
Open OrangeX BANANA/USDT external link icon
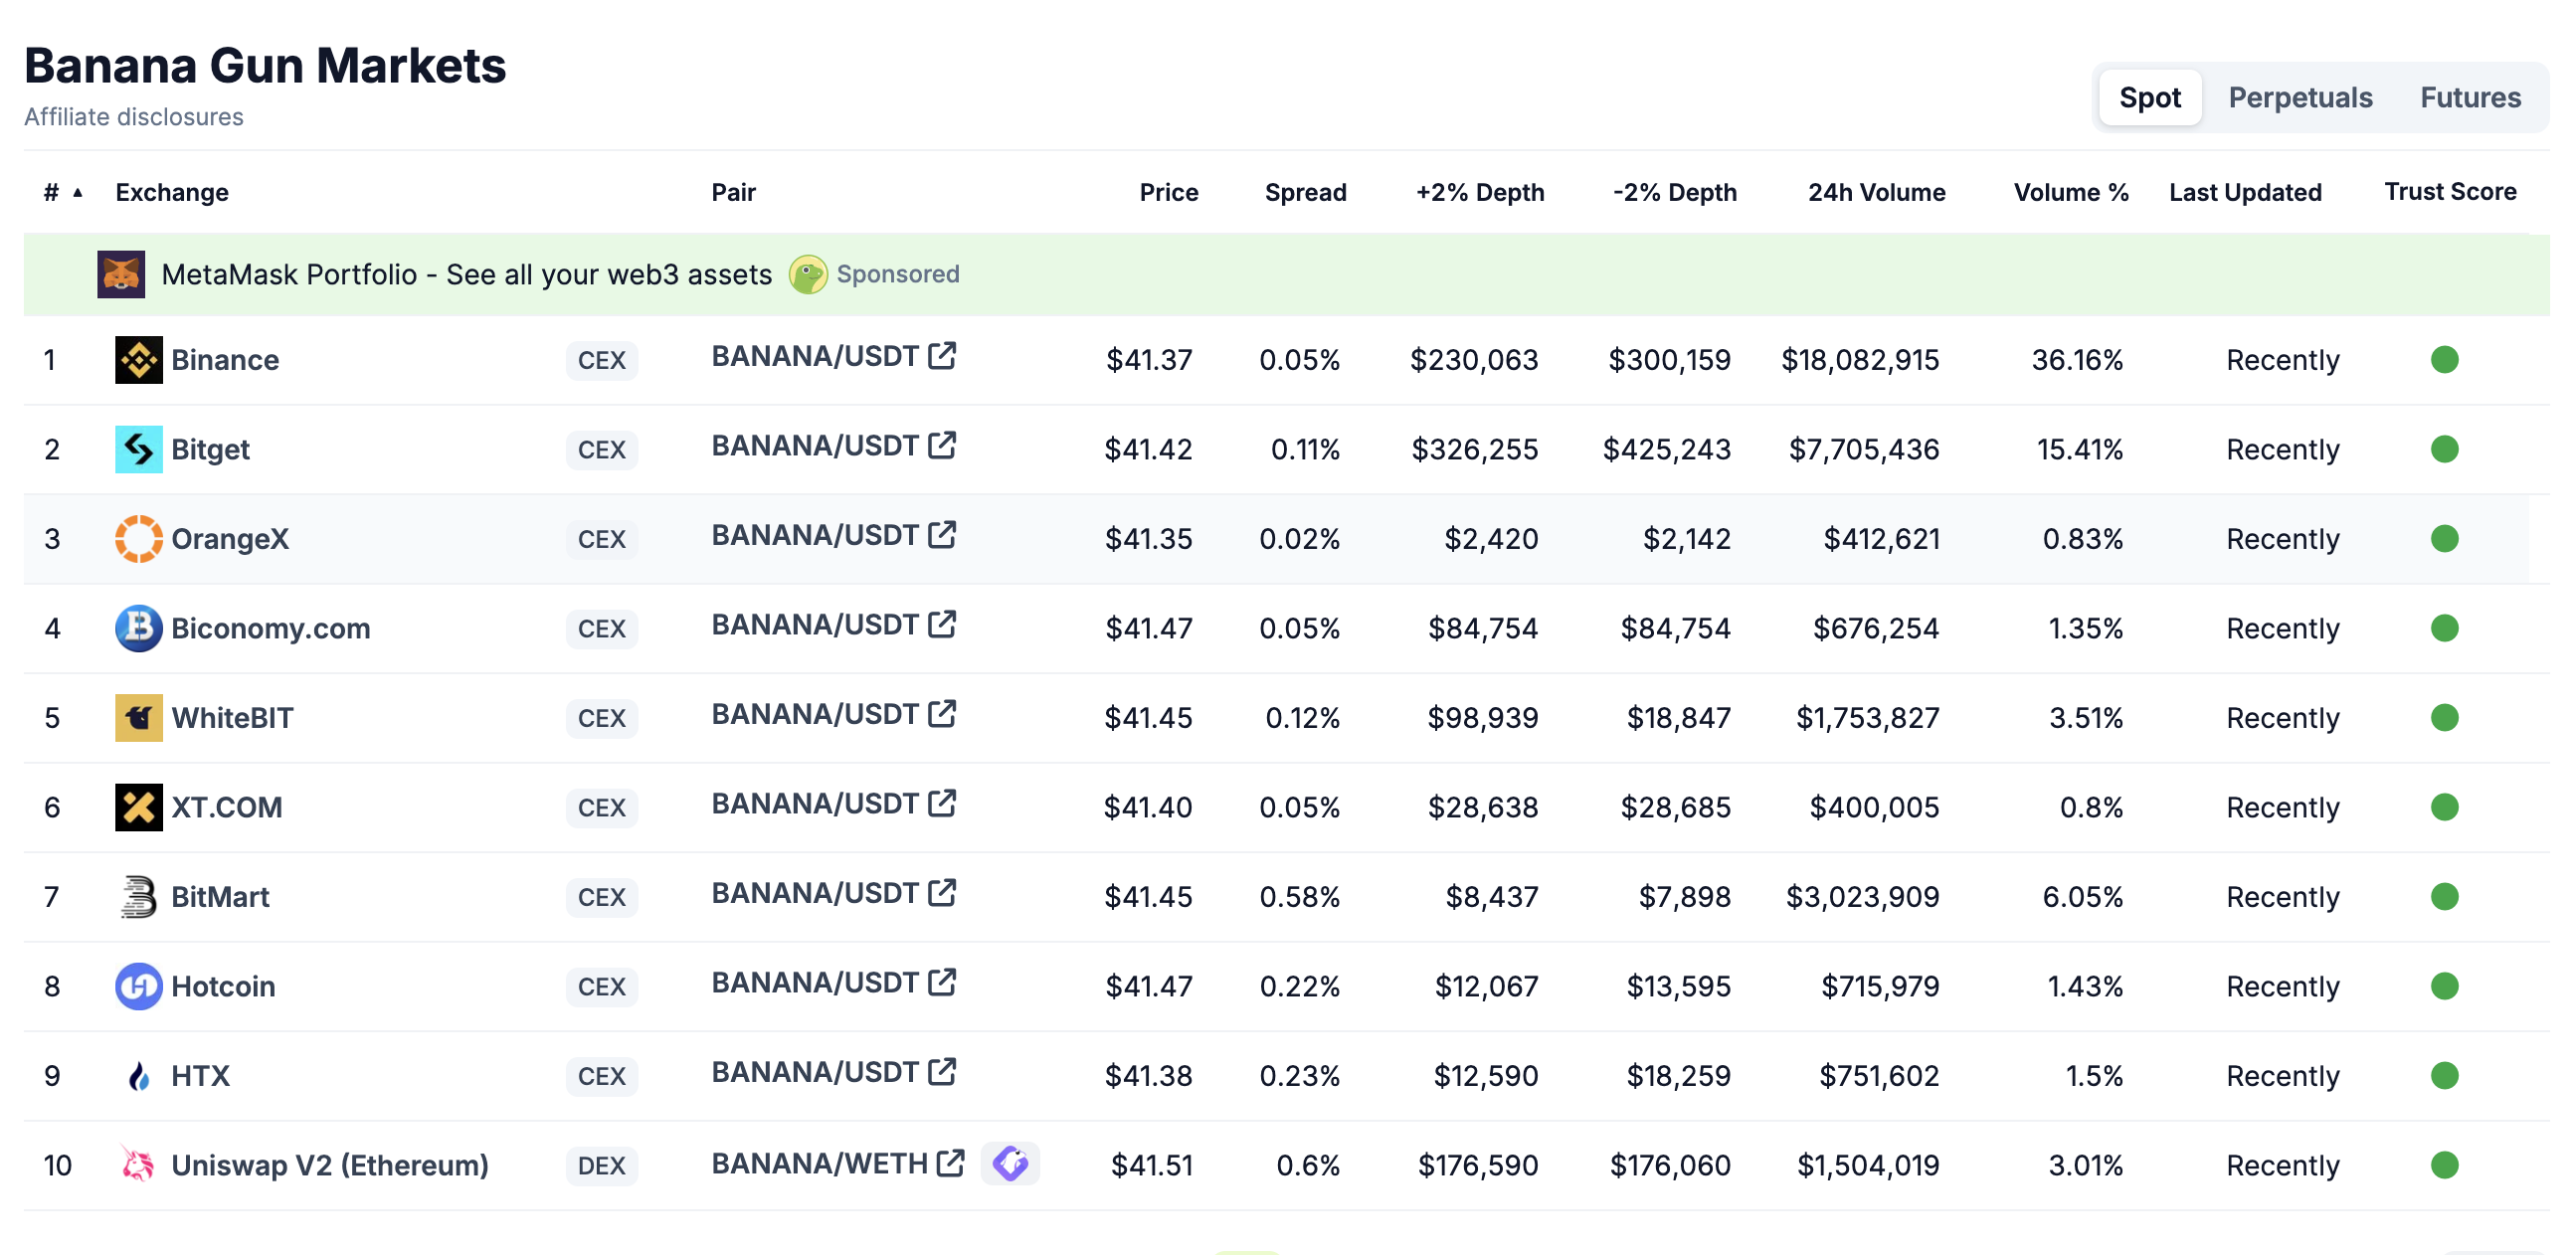tap(942, 535)
